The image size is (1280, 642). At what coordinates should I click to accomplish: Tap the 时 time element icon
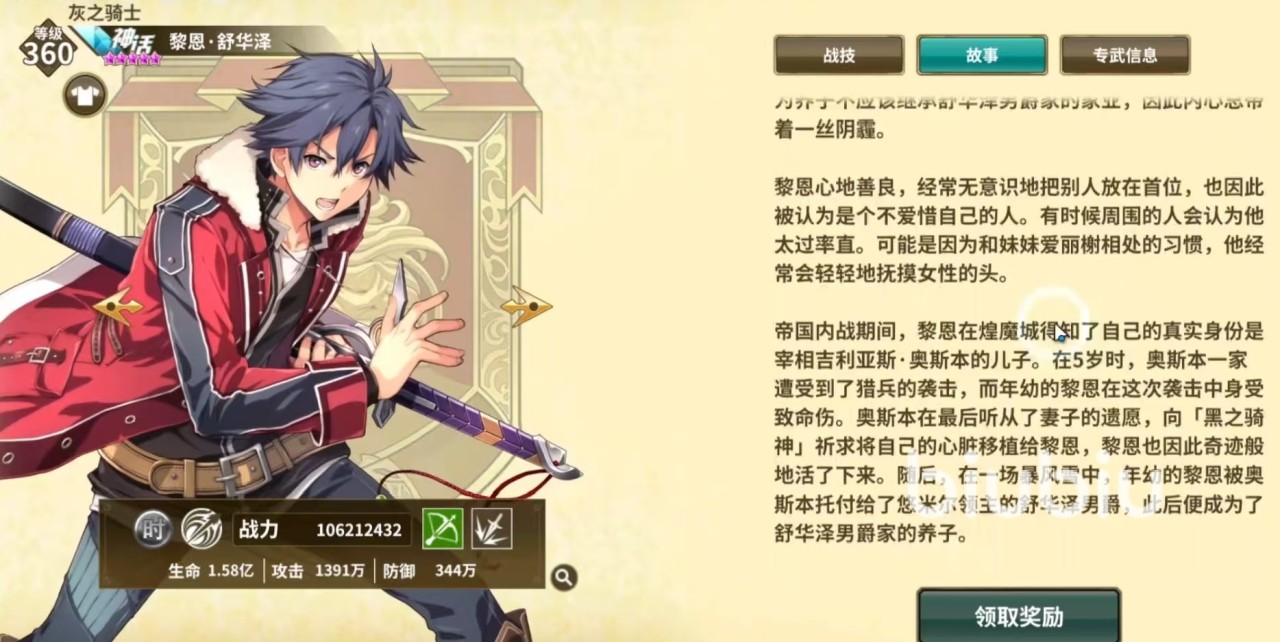[152, 529]
